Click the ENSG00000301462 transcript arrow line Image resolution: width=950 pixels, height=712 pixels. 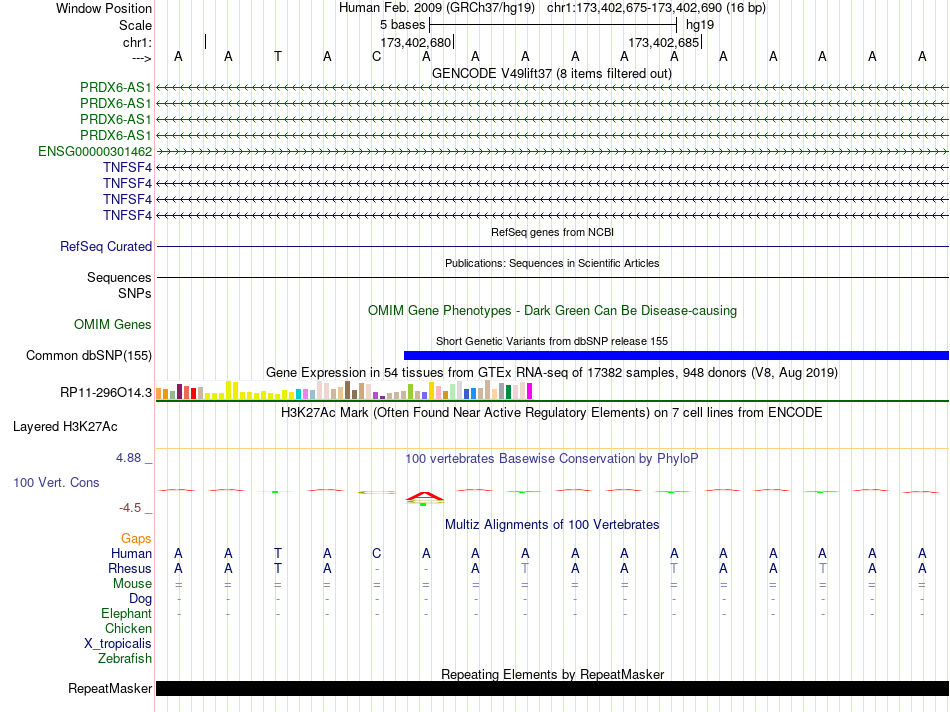click(x=552, y=151)
